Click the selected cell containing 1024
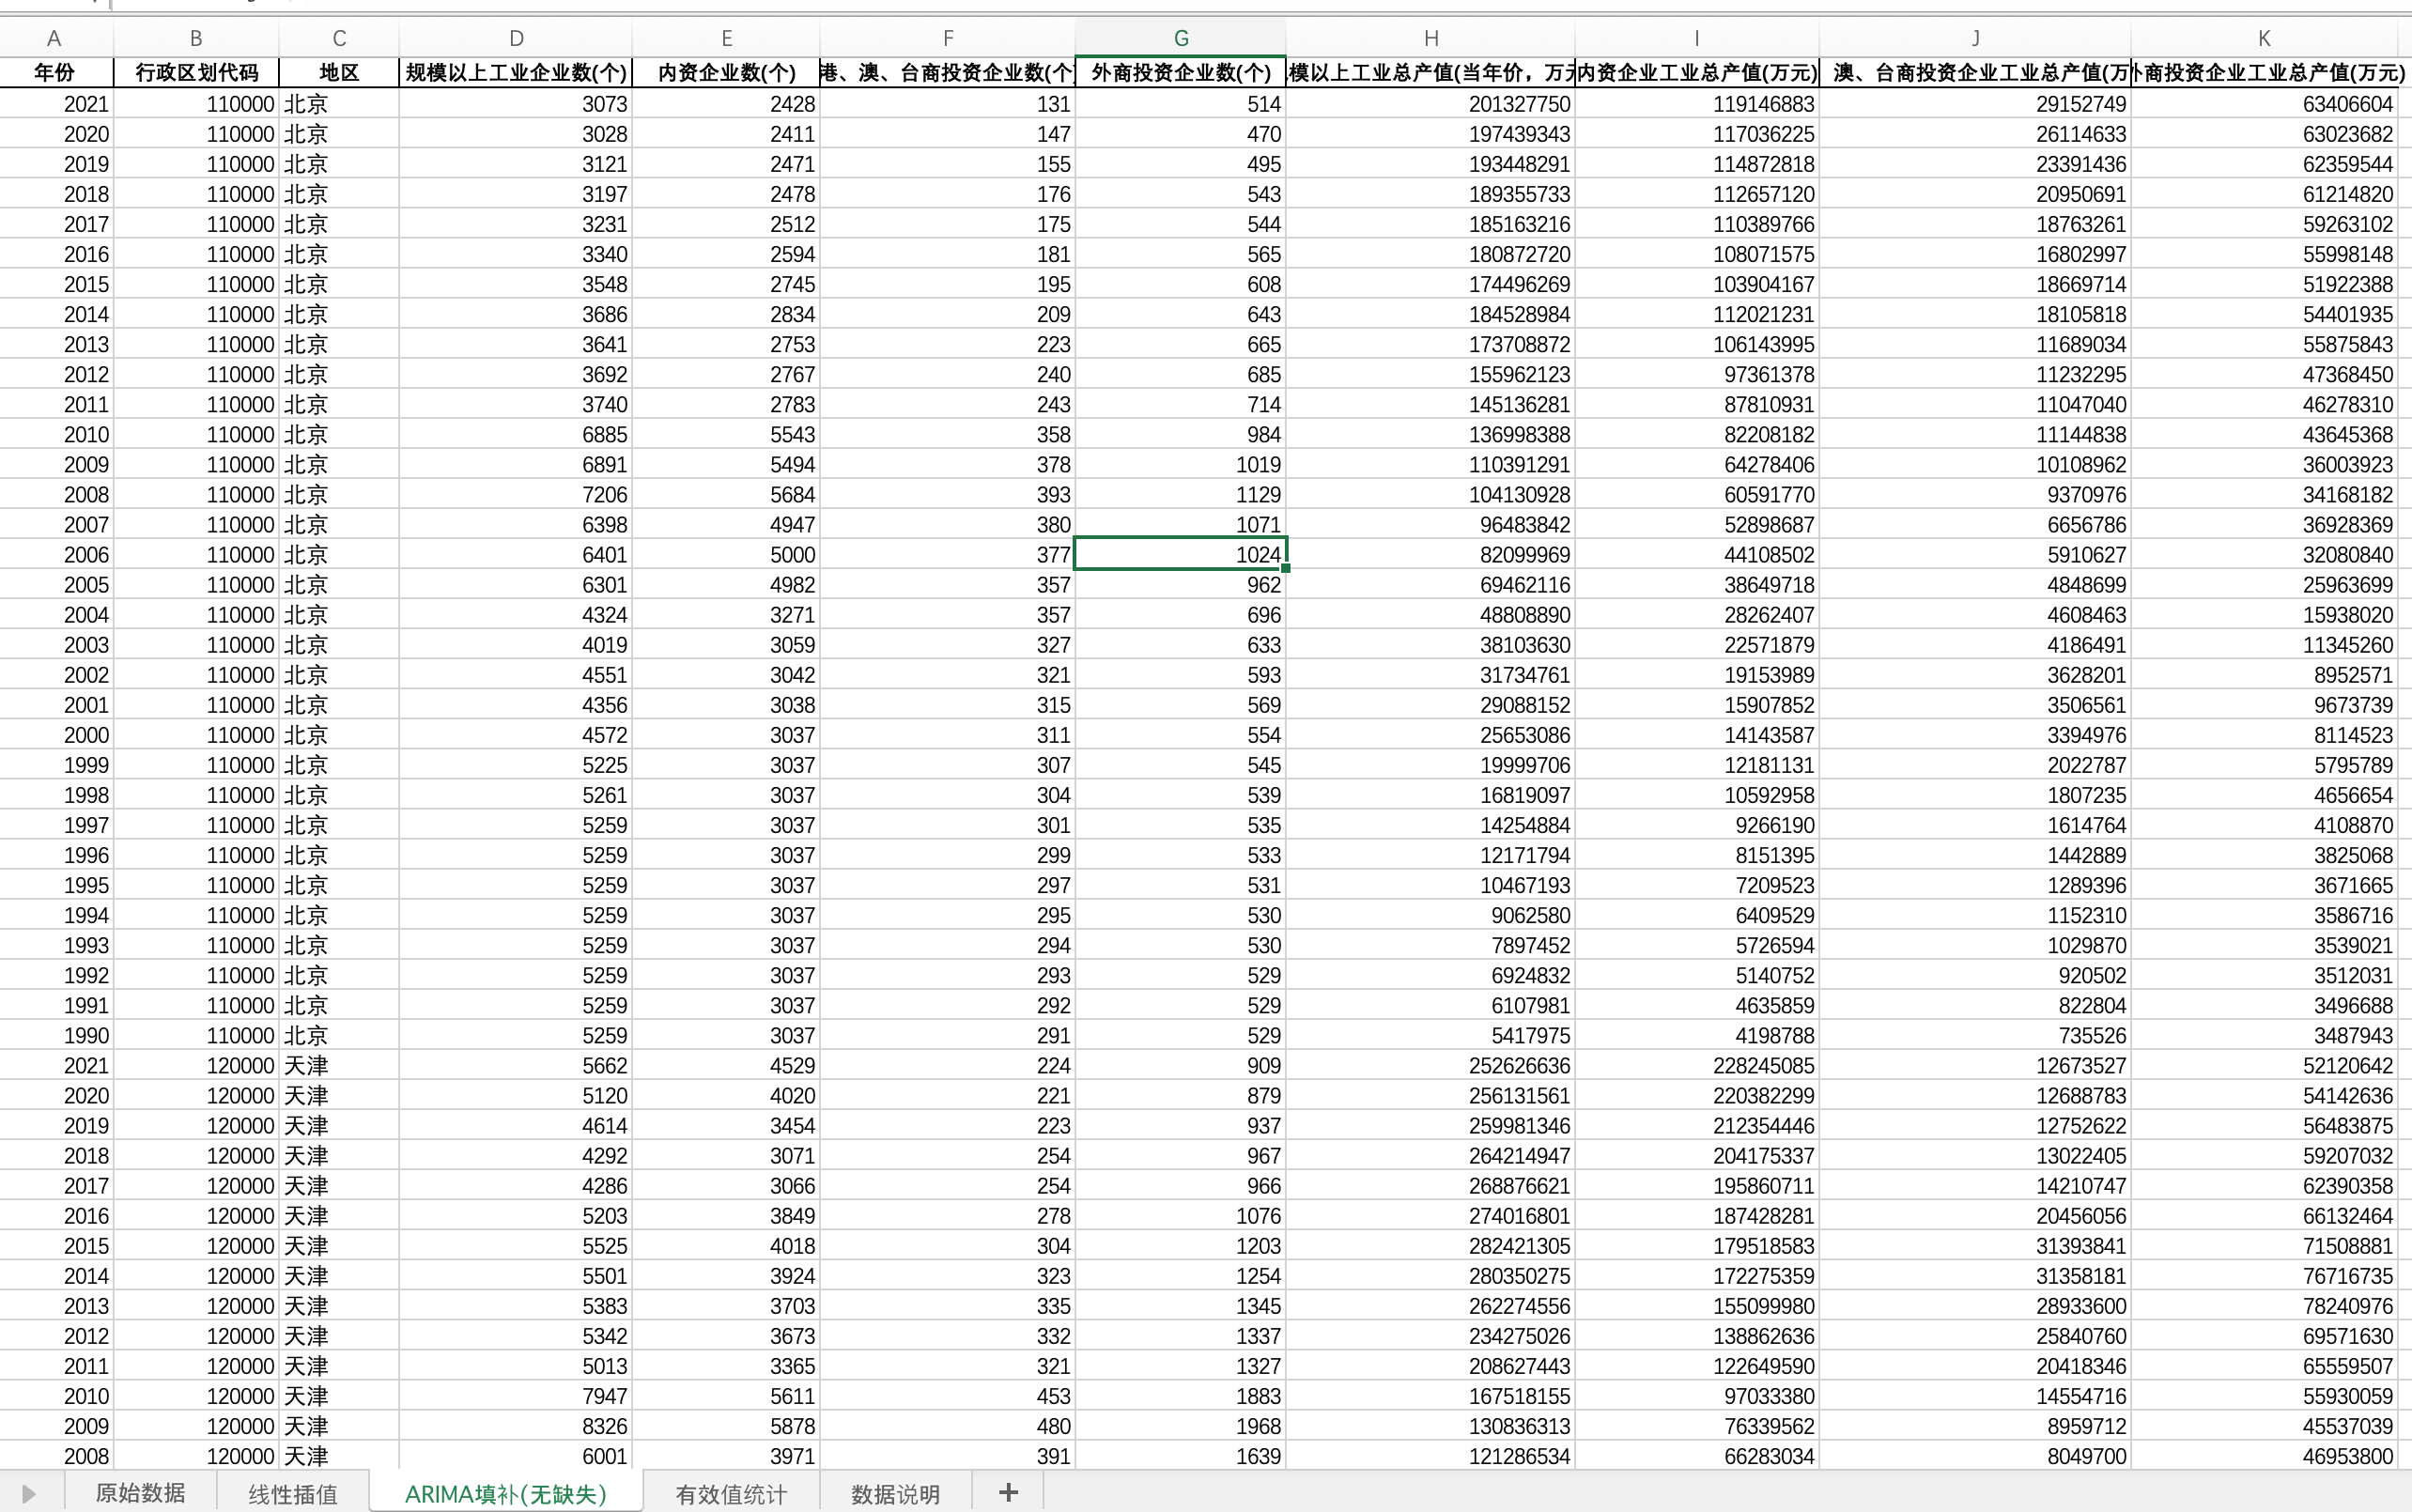Image resolution: width=2412 pixels, height=1512 pixels. (x=1180, y=554)
